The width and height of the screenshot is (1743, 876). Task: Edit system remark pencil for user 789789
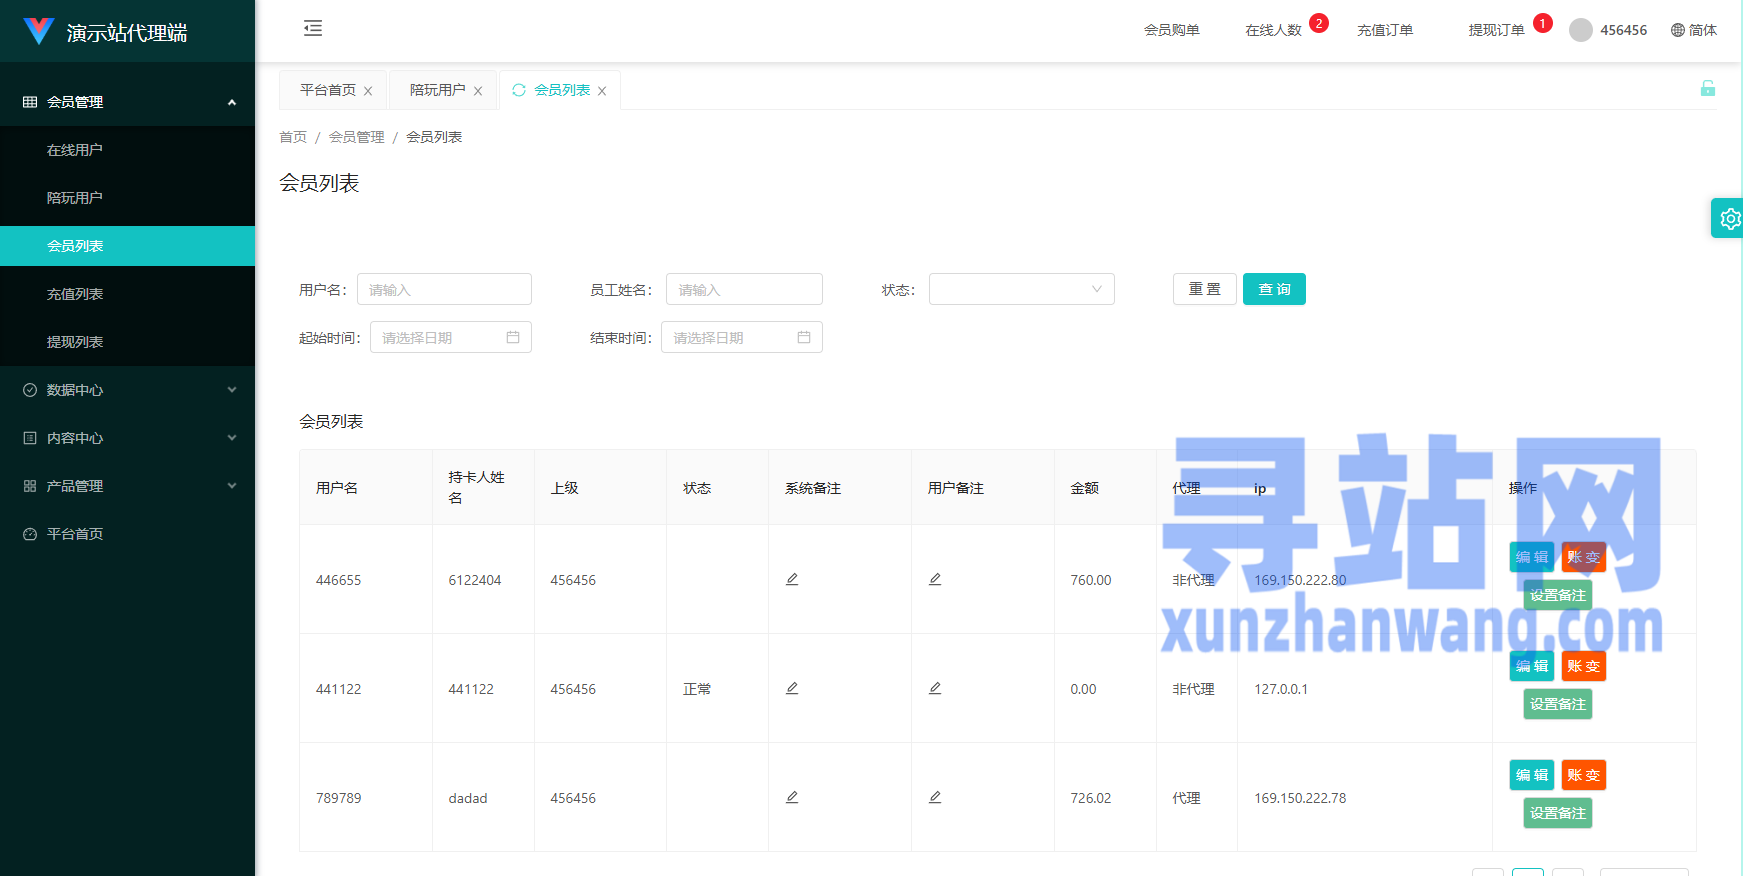pos(792,797)
